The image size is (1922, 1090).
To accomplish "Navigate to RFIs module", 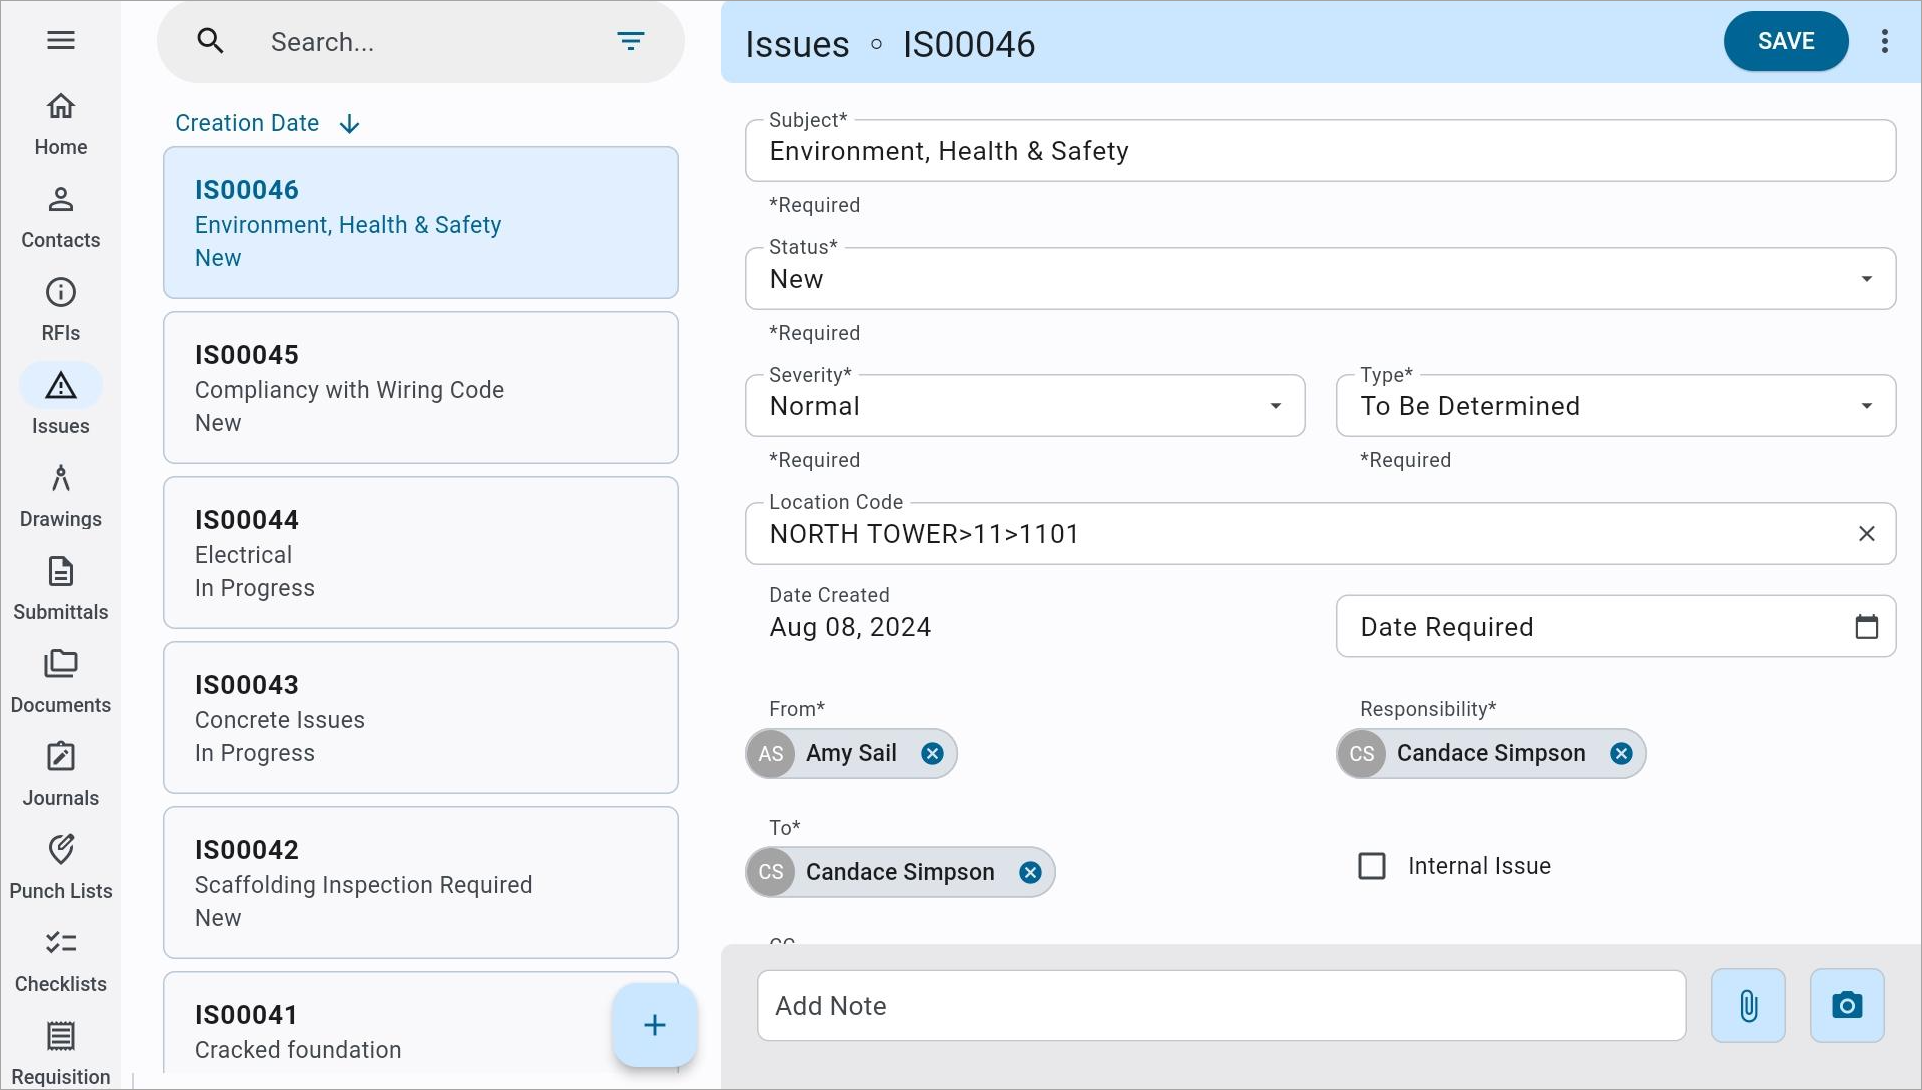I will tap(61, 309).
